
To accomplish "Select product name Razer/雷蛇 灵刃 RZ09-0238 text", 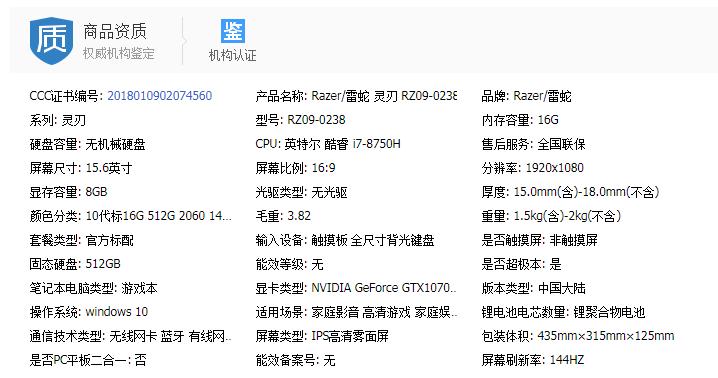I will point(384,96).
